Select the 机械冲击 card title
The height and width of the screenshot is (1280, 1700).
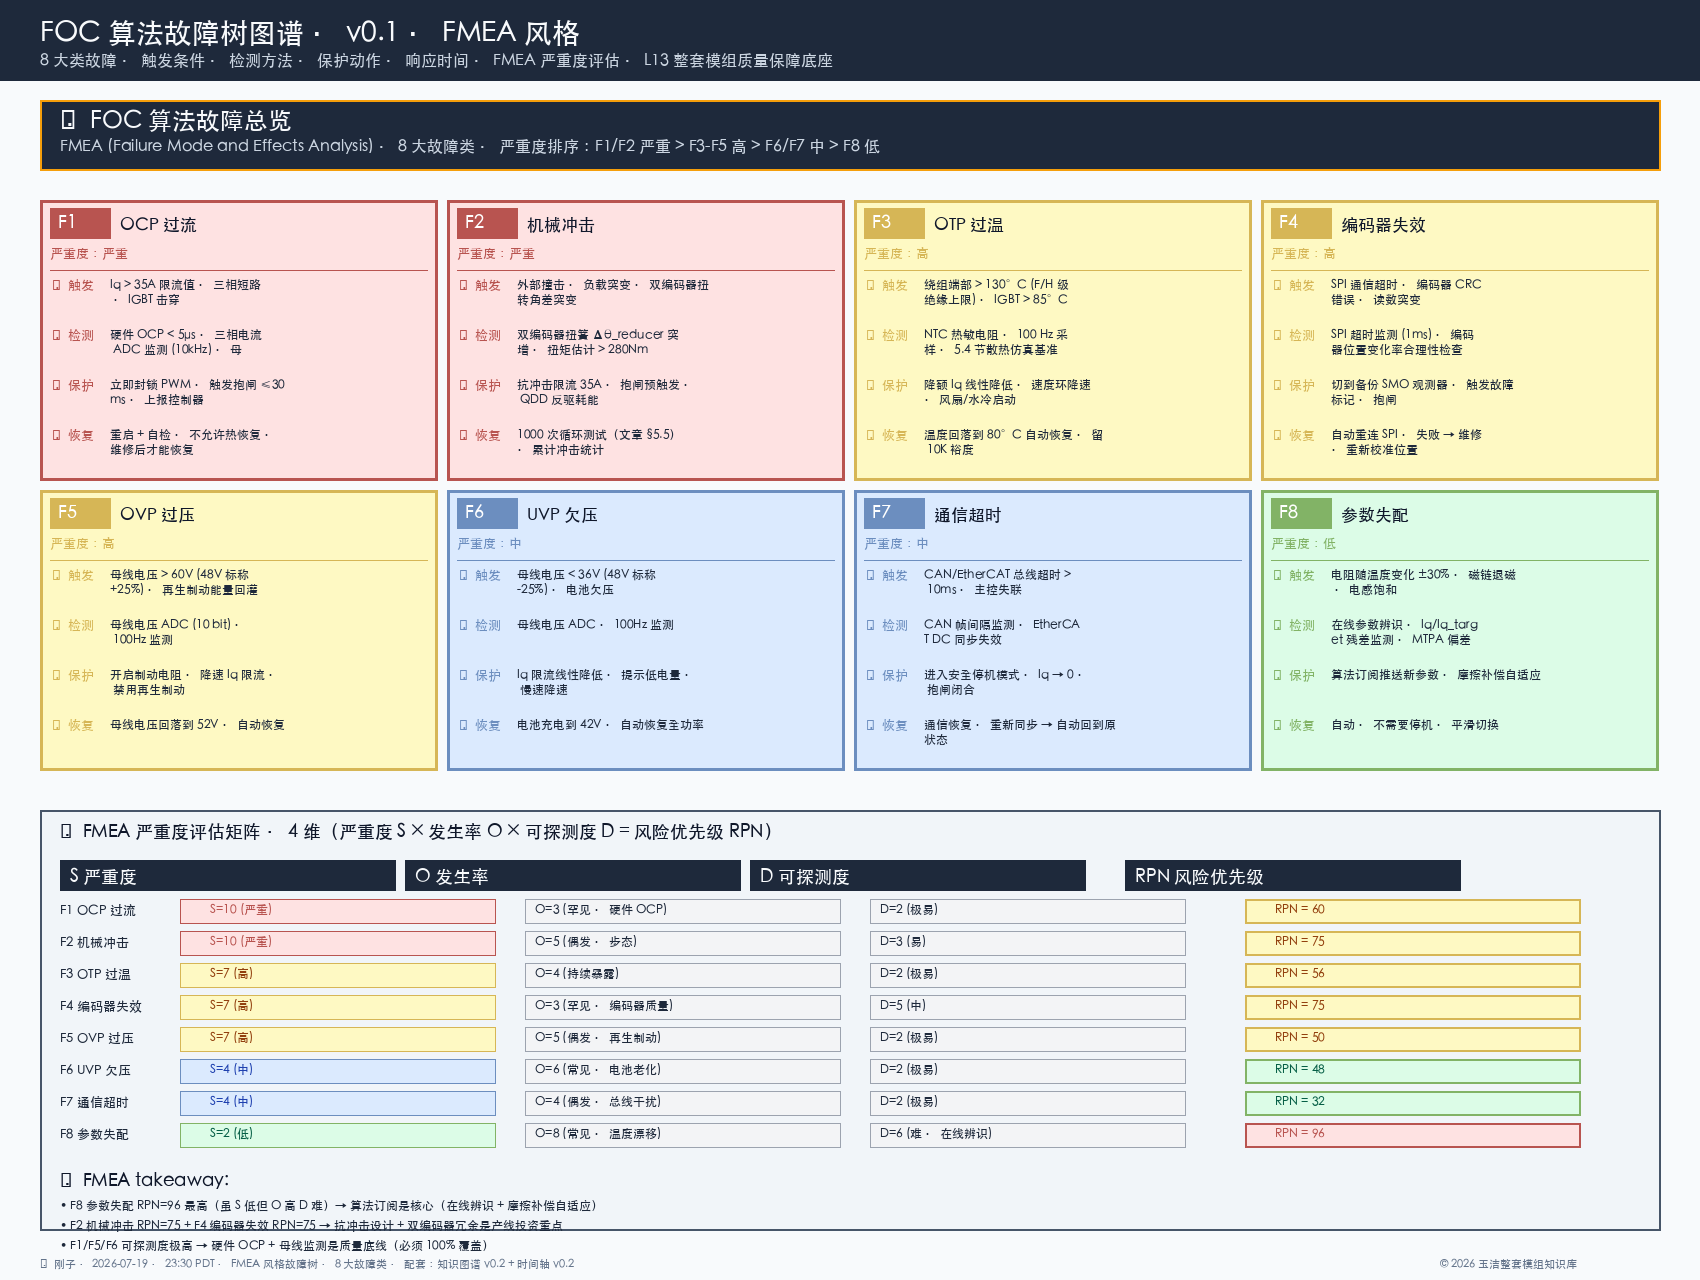[x=561, y=225]
